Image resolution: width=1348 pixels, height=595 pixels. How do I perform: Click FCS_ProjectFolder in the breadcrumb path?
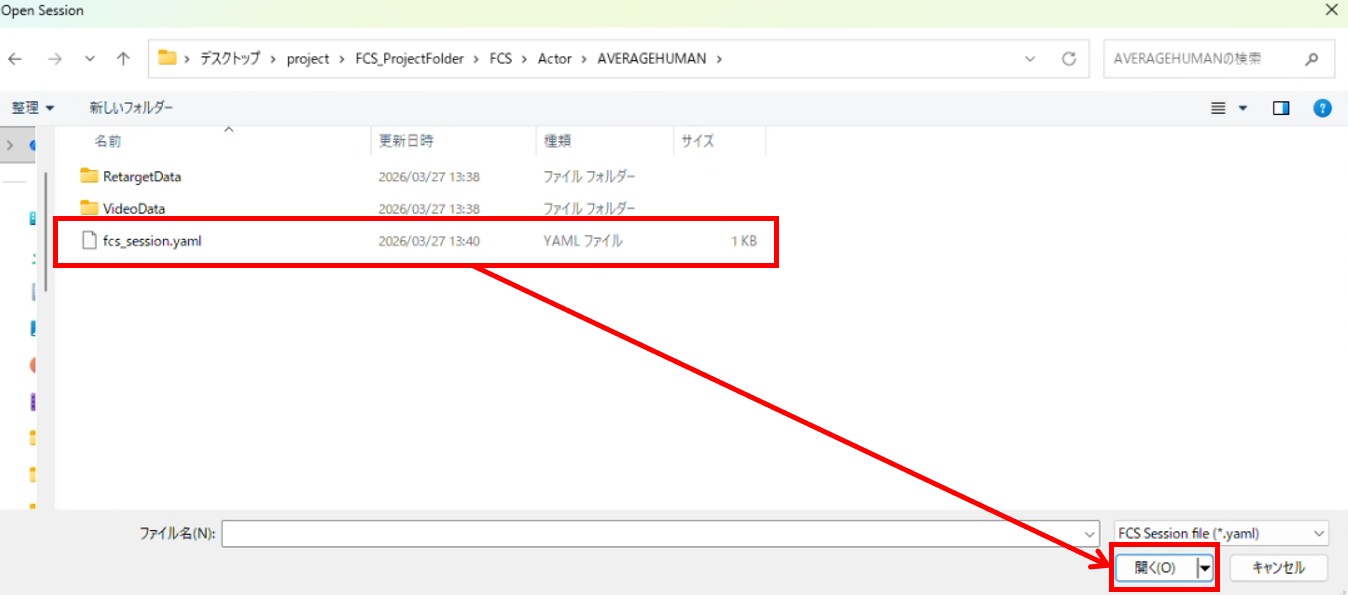(409, 59)
